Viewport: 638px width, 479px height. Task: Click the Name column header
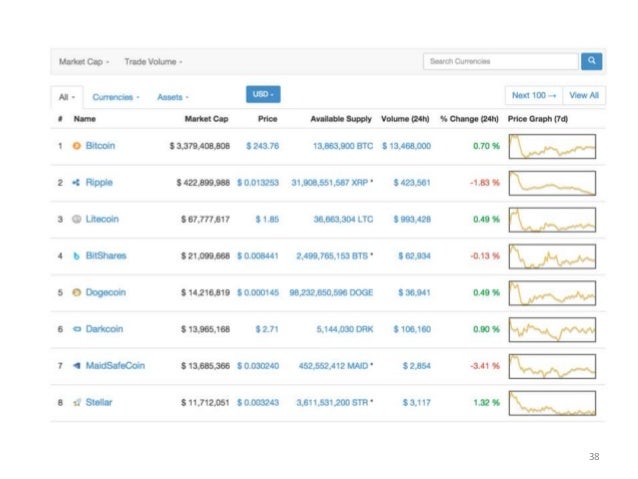pyautogui.click(x=85, y=119)
